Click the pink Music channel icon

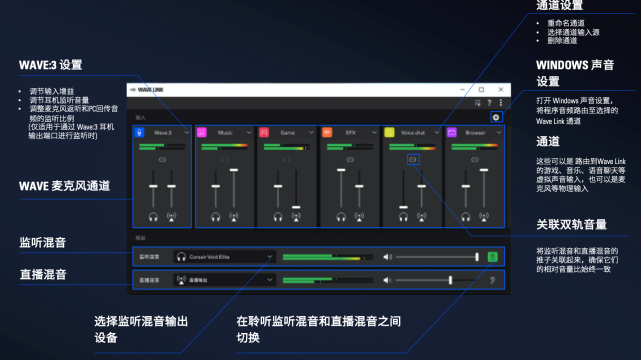202,132
